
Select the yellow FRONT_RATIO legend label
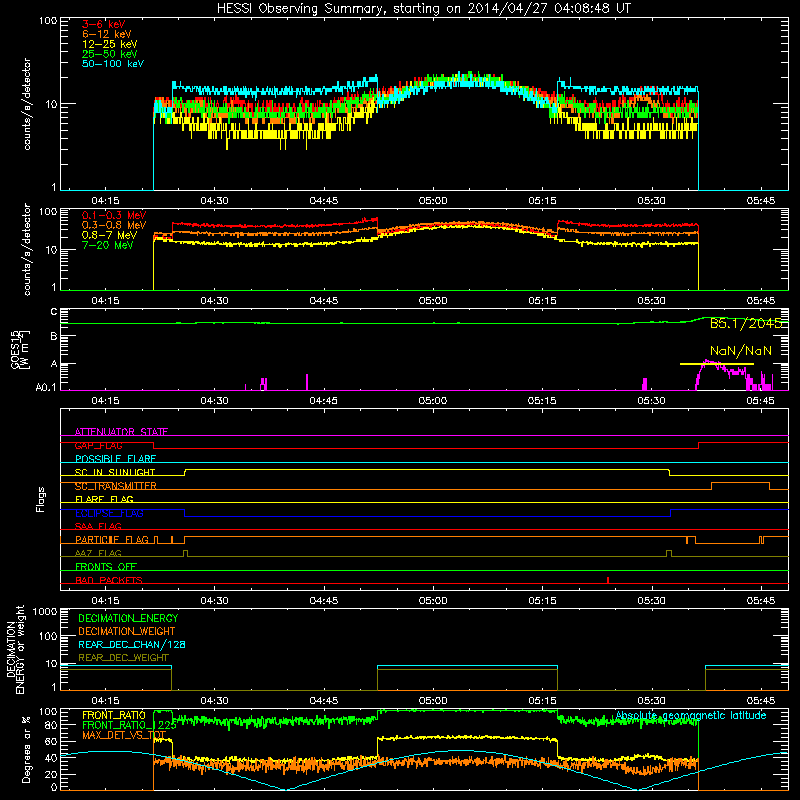pos(114,715)
